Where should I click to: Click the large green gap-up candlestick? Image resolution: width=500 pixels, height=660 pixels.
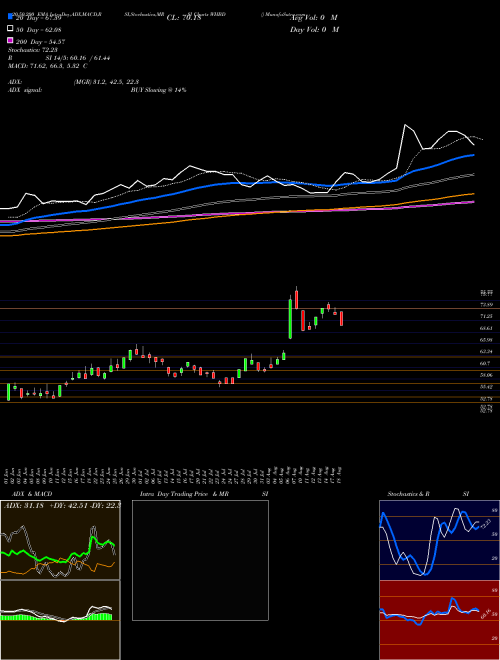290,318
